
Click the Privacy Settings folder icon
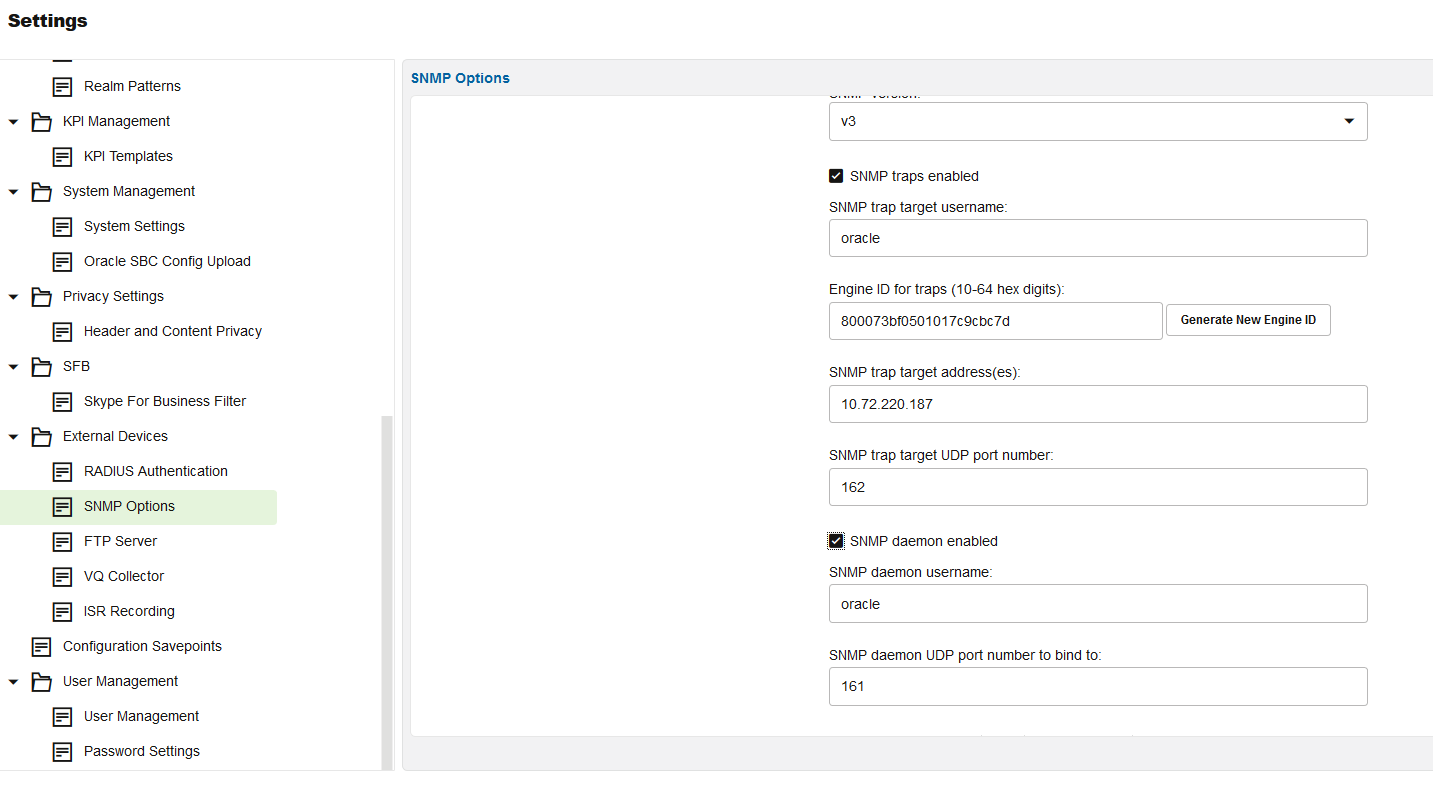tap(41, 297)
